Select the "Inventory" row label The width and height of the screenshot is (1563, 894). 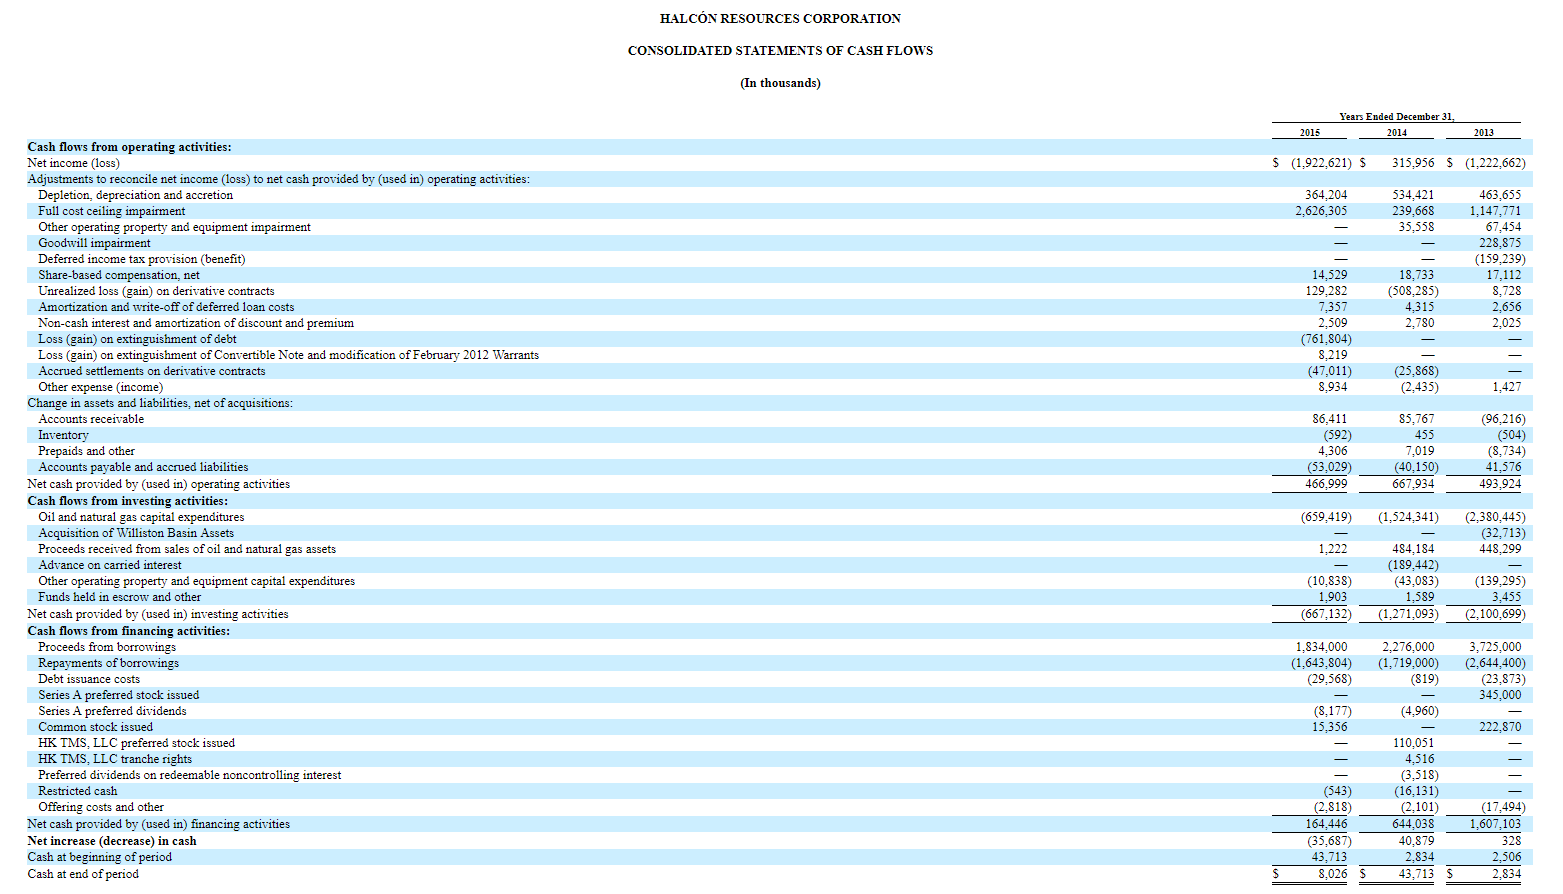(63, 435)
